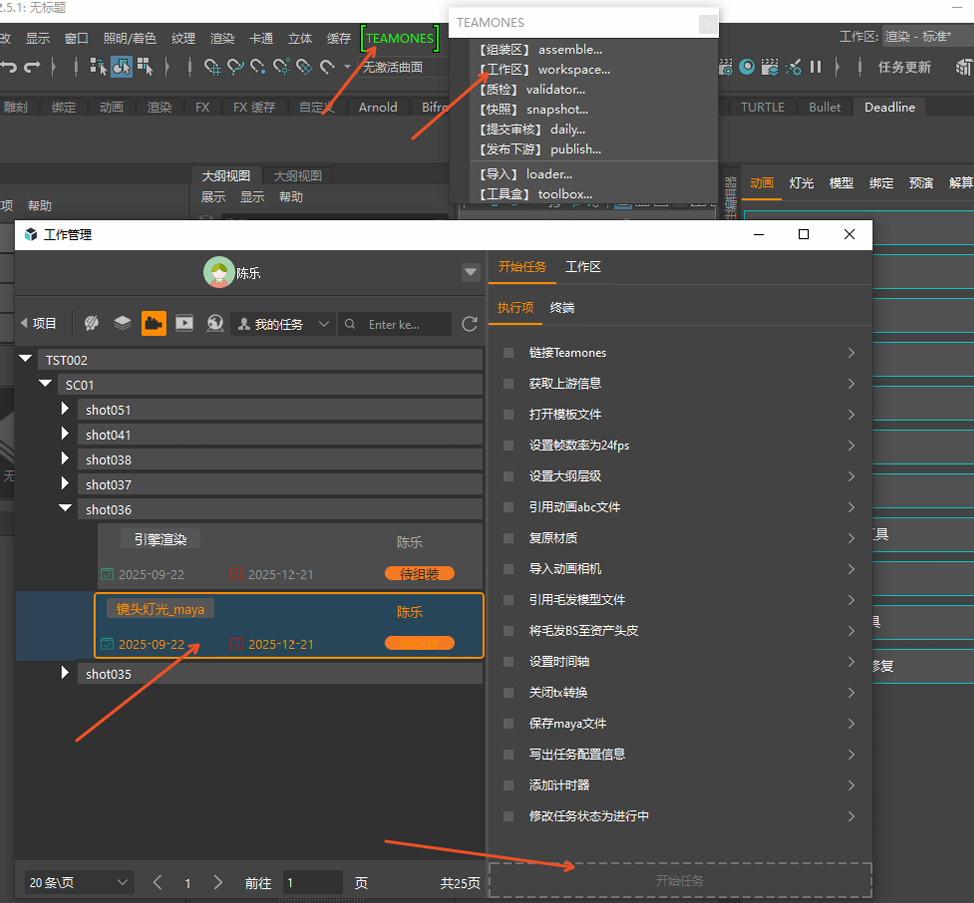The width and height of the screenshot is (974, 903).
Task: Click the orange camera filter icon
Action: [153, 323]
